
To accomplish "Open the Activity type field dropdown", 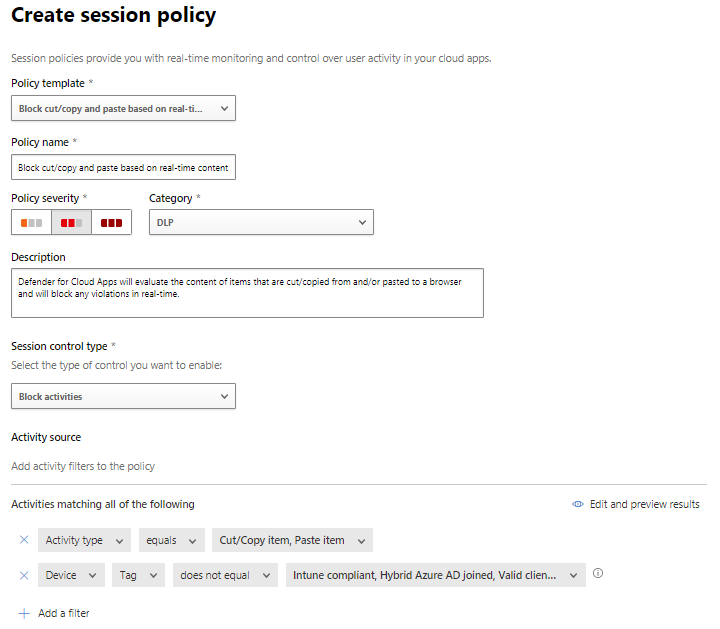I will 84,540.
